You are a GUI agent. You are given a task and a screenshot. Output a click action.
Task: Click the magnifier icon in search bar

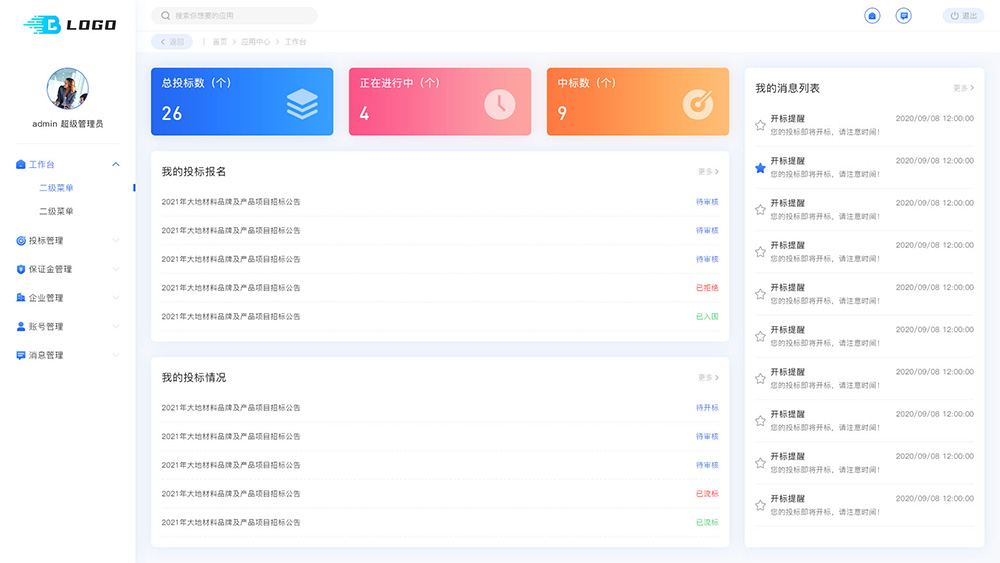click(165, 16)
